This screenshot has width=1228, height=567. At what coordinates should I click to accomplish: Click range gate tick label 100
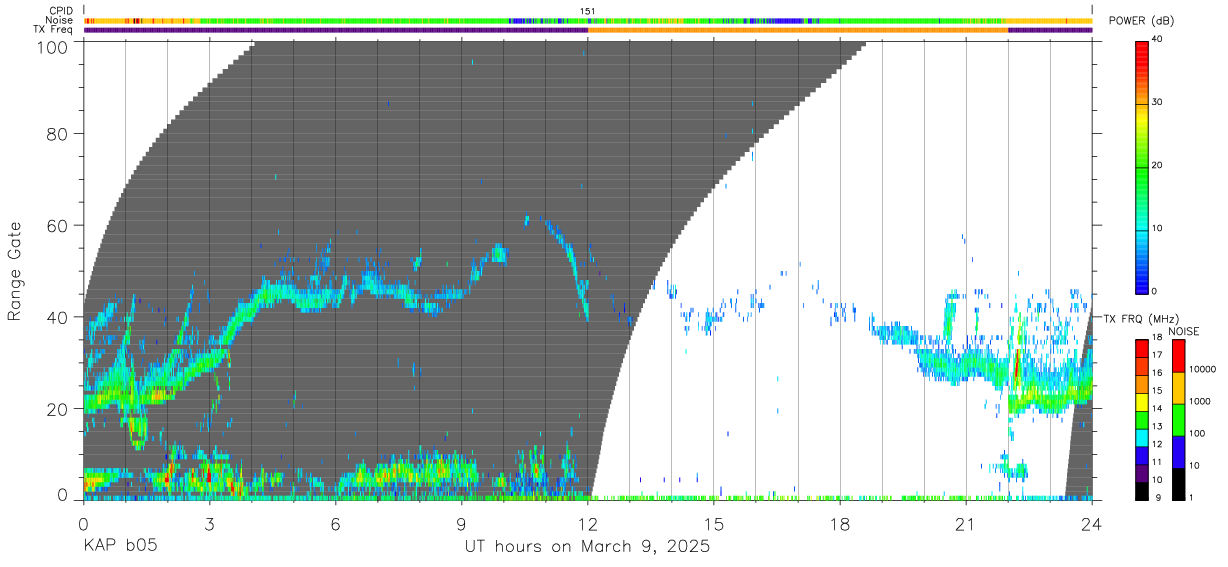point(54,47)
